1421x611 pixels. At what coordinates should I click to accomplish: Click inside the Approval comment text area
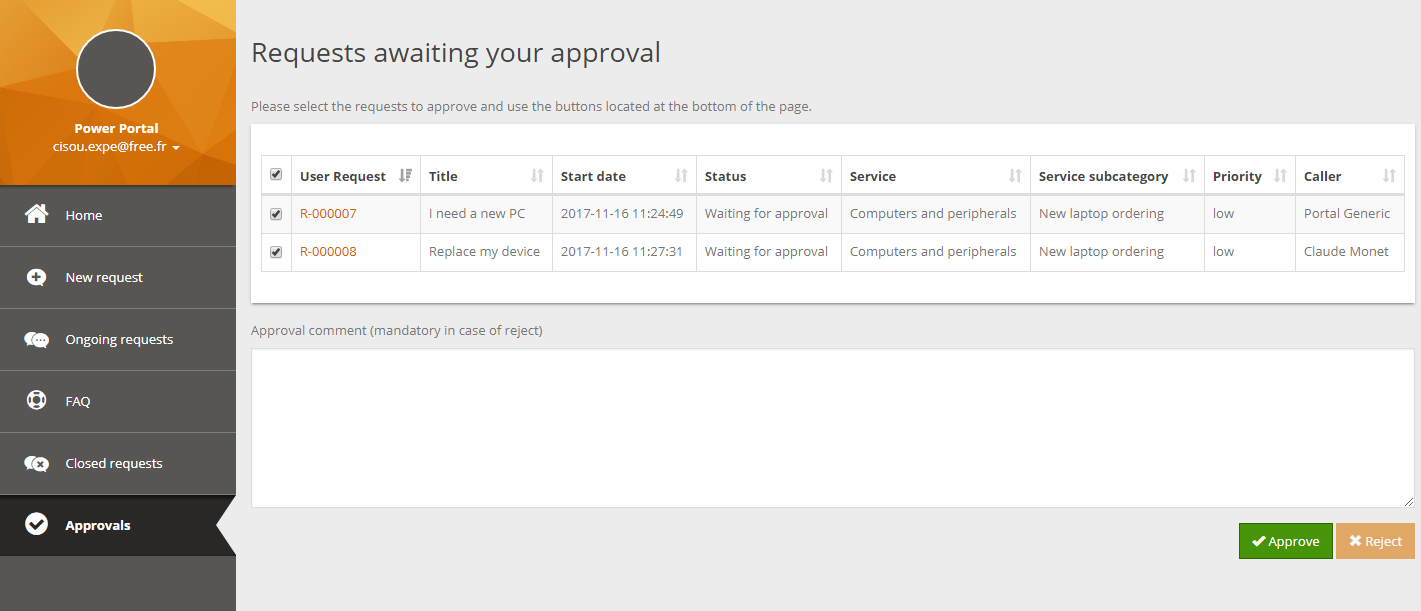(832, 428)
